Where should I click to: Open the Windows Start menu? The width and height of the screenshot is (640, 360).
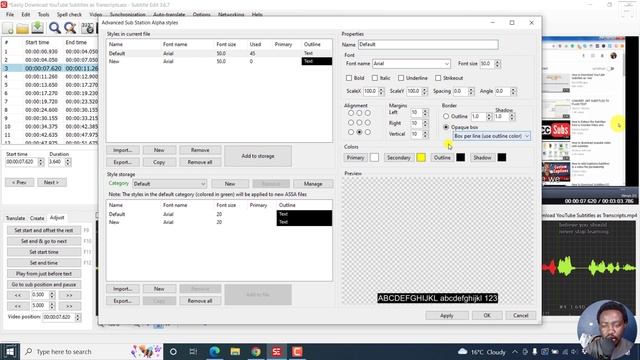click(x=10, y=351)
